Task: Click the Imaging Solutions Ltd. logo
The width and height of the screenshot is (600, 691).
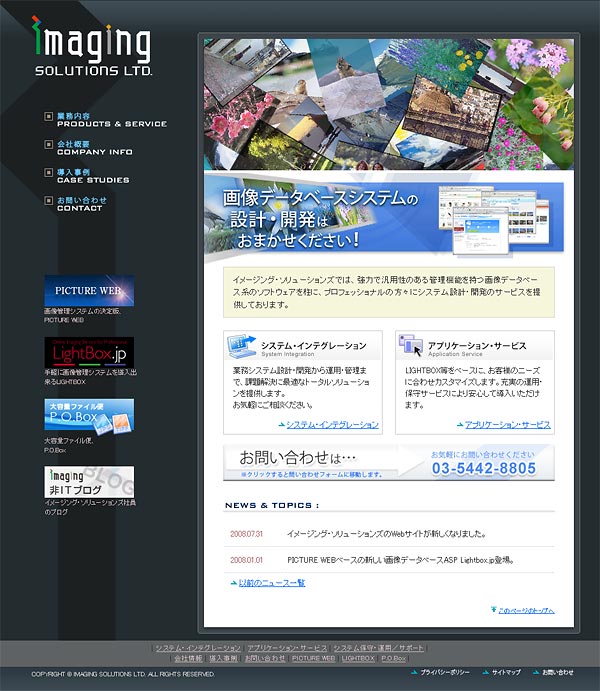Action: tap(92, 48)
